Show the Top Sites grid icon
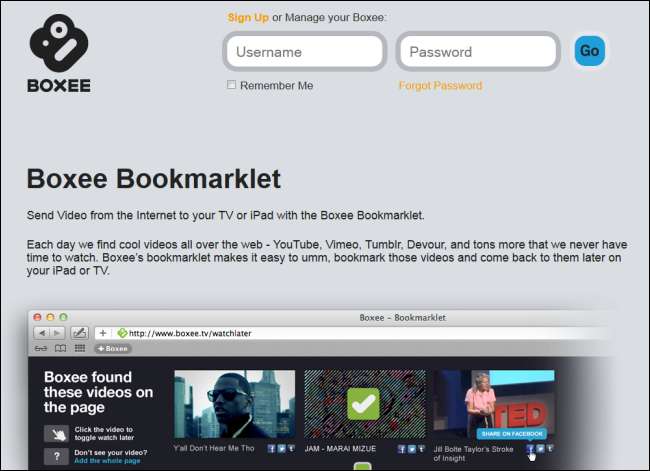The image size is (650, 471). click(x=80, y=348)
